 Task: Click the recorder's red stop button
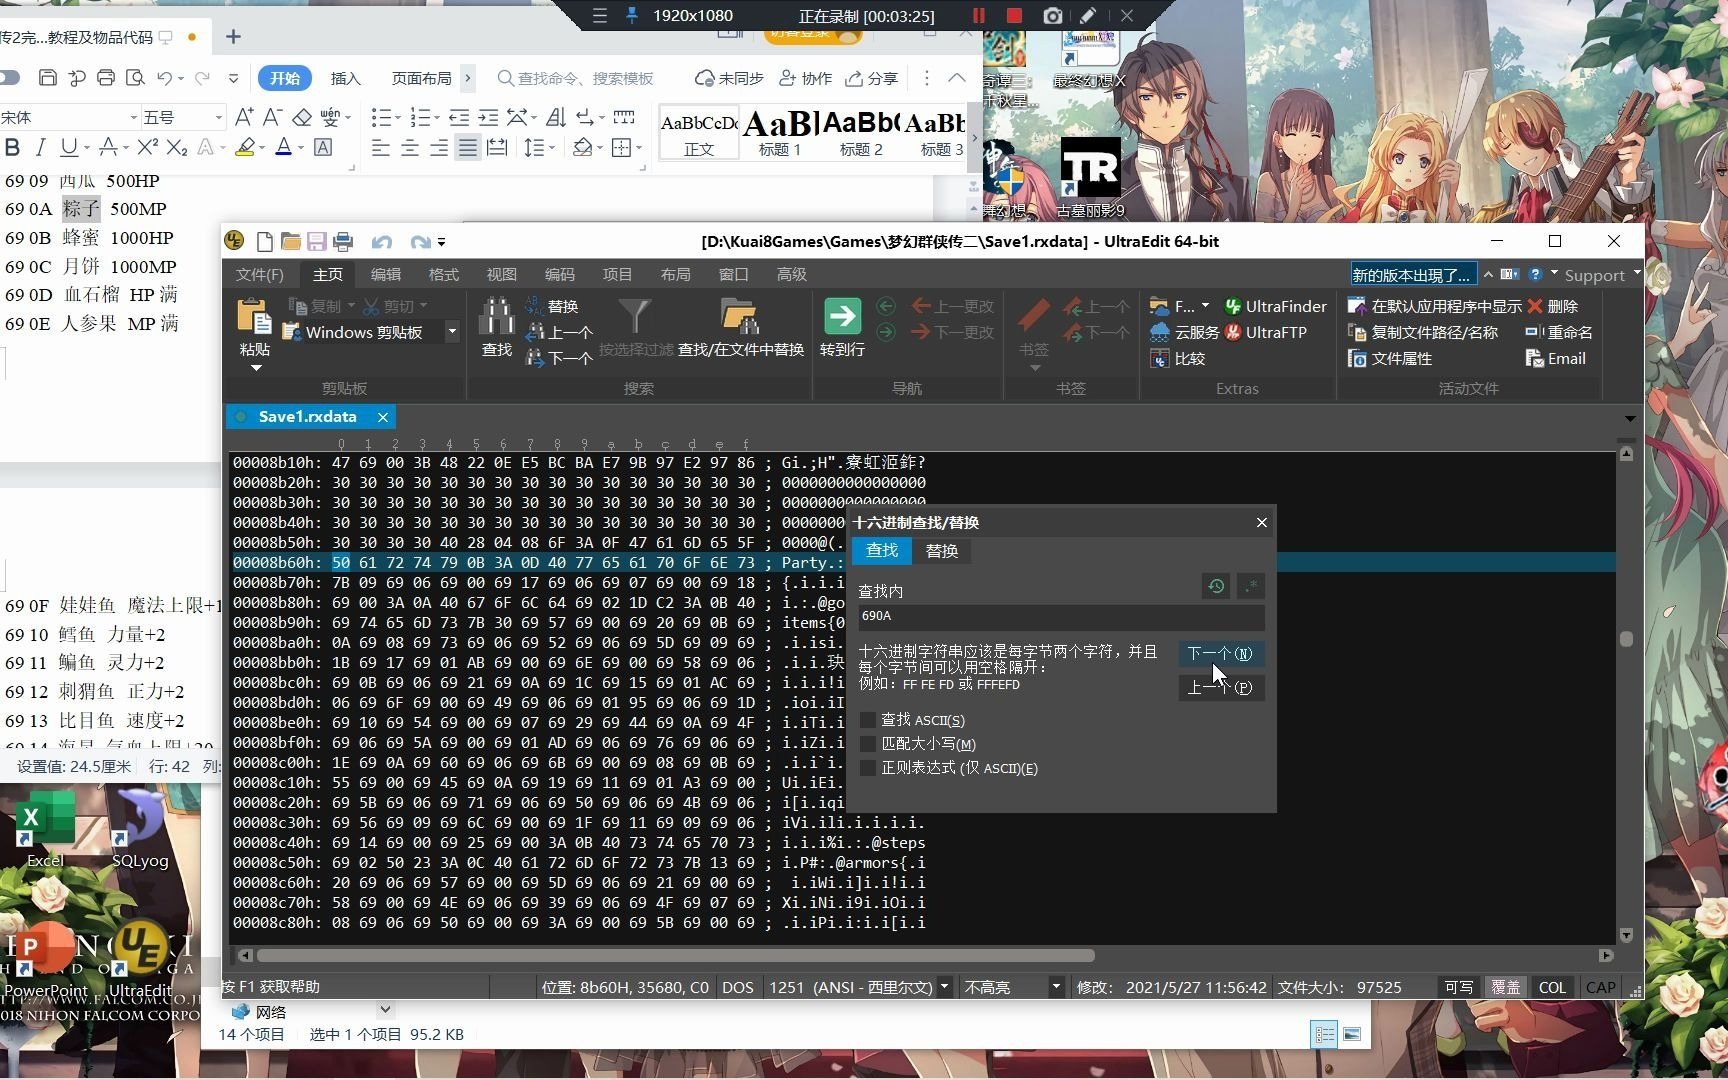1014,16
